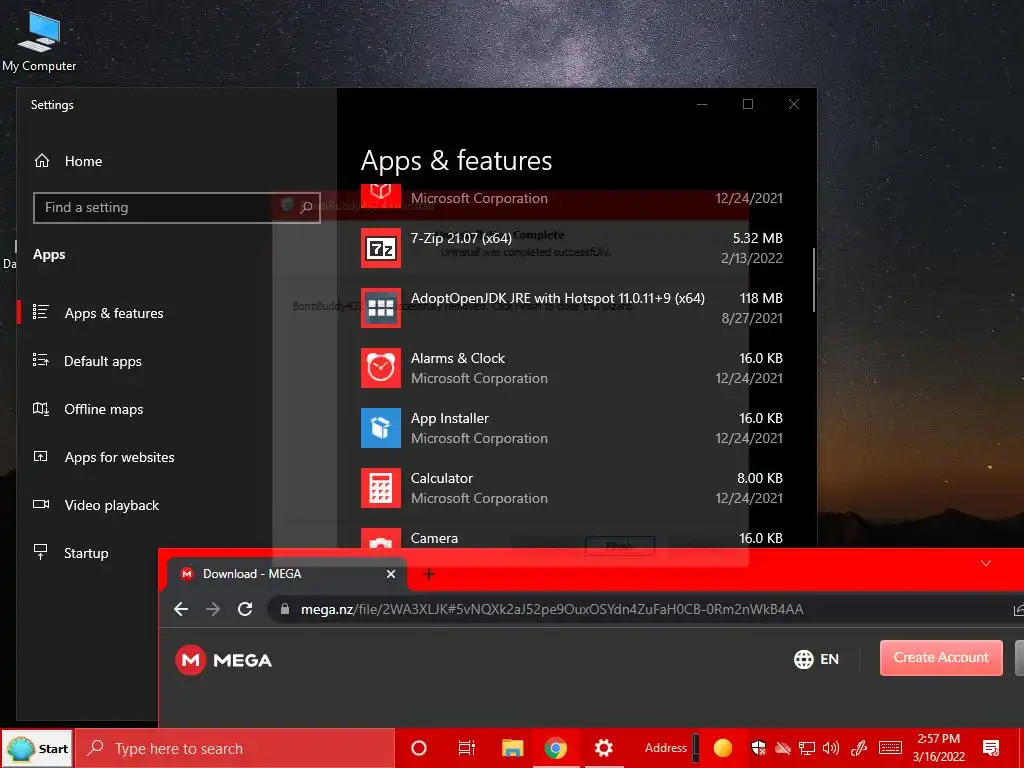Click the yellow circle tray icon
This screenshot has height=768, width=1024.
click(x=722, y=748)
